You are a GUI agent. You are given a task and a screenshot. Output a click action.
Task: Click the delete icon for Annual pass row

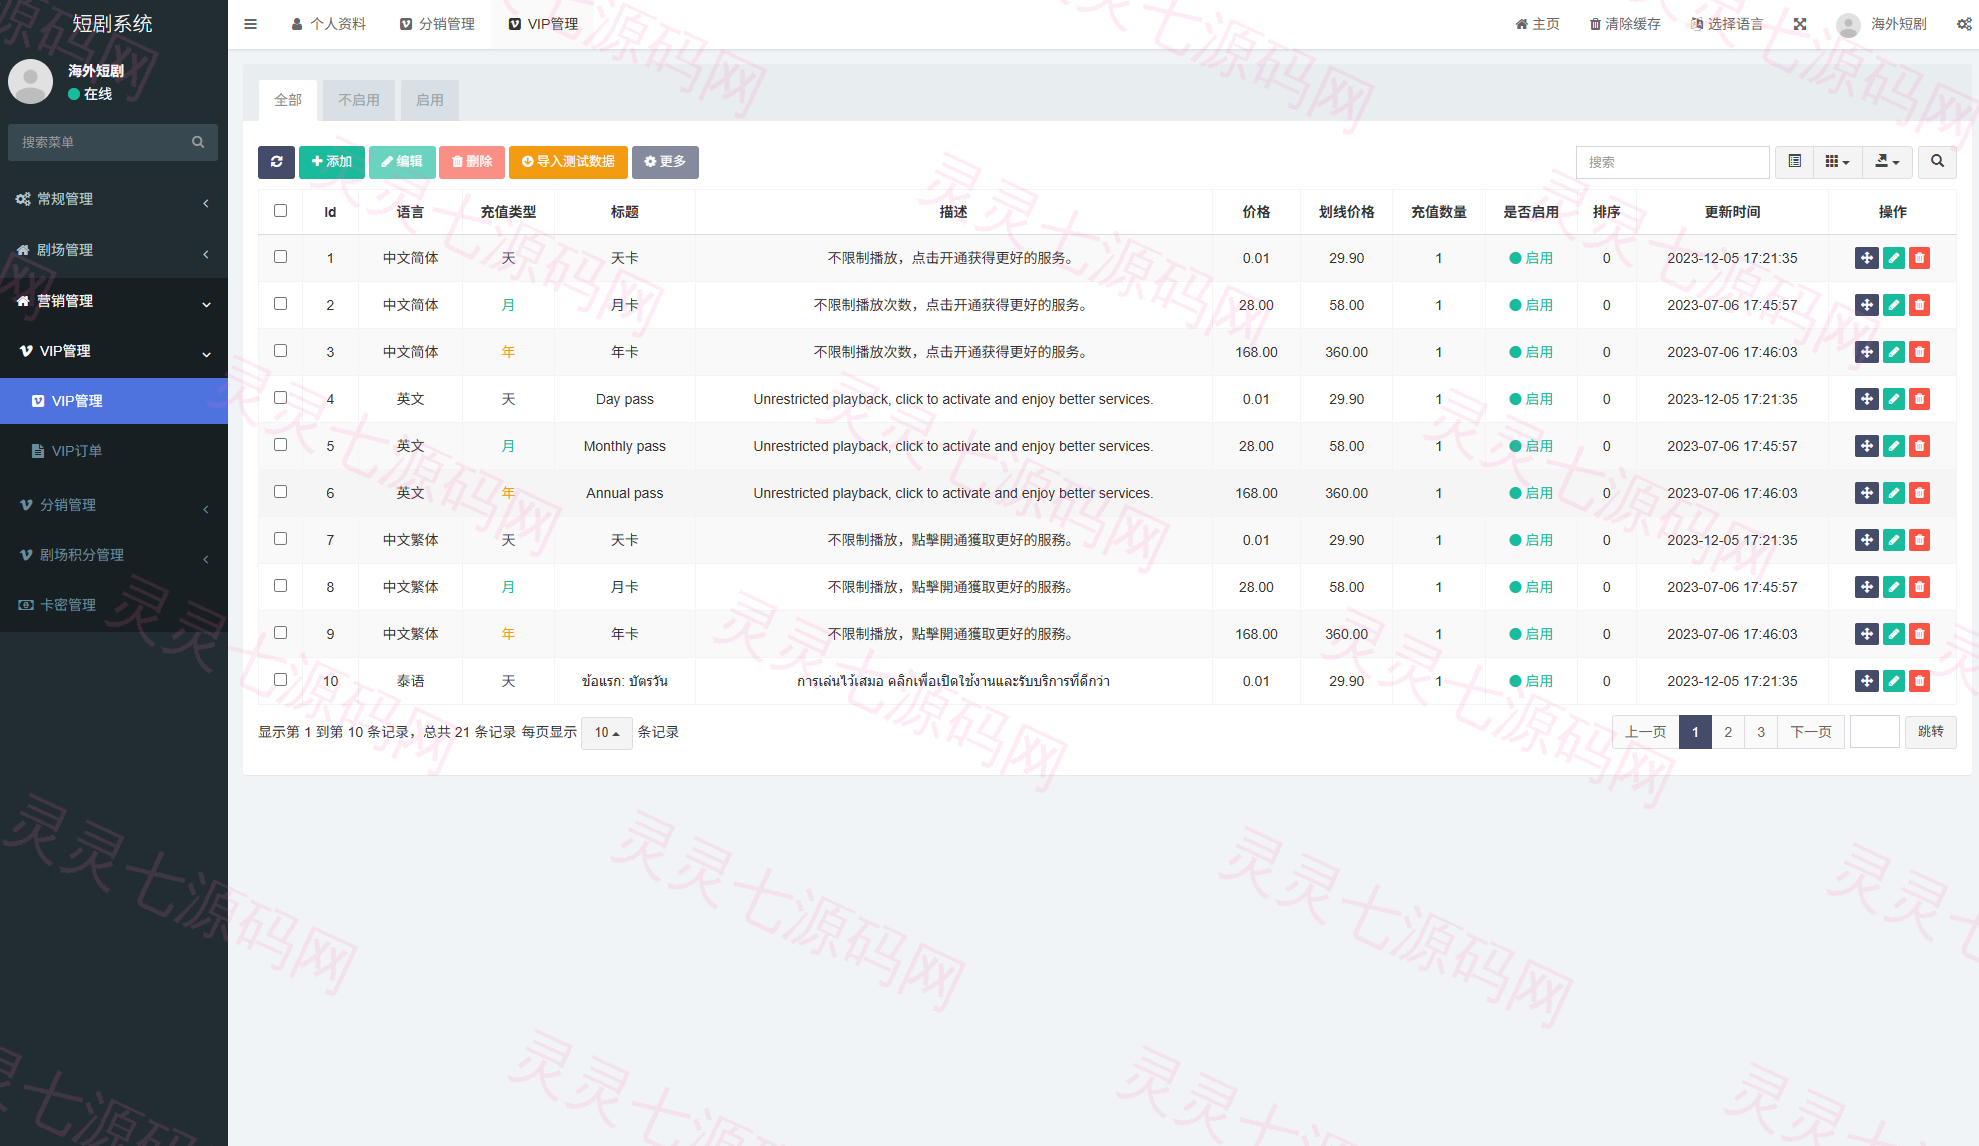[1919, 493]
